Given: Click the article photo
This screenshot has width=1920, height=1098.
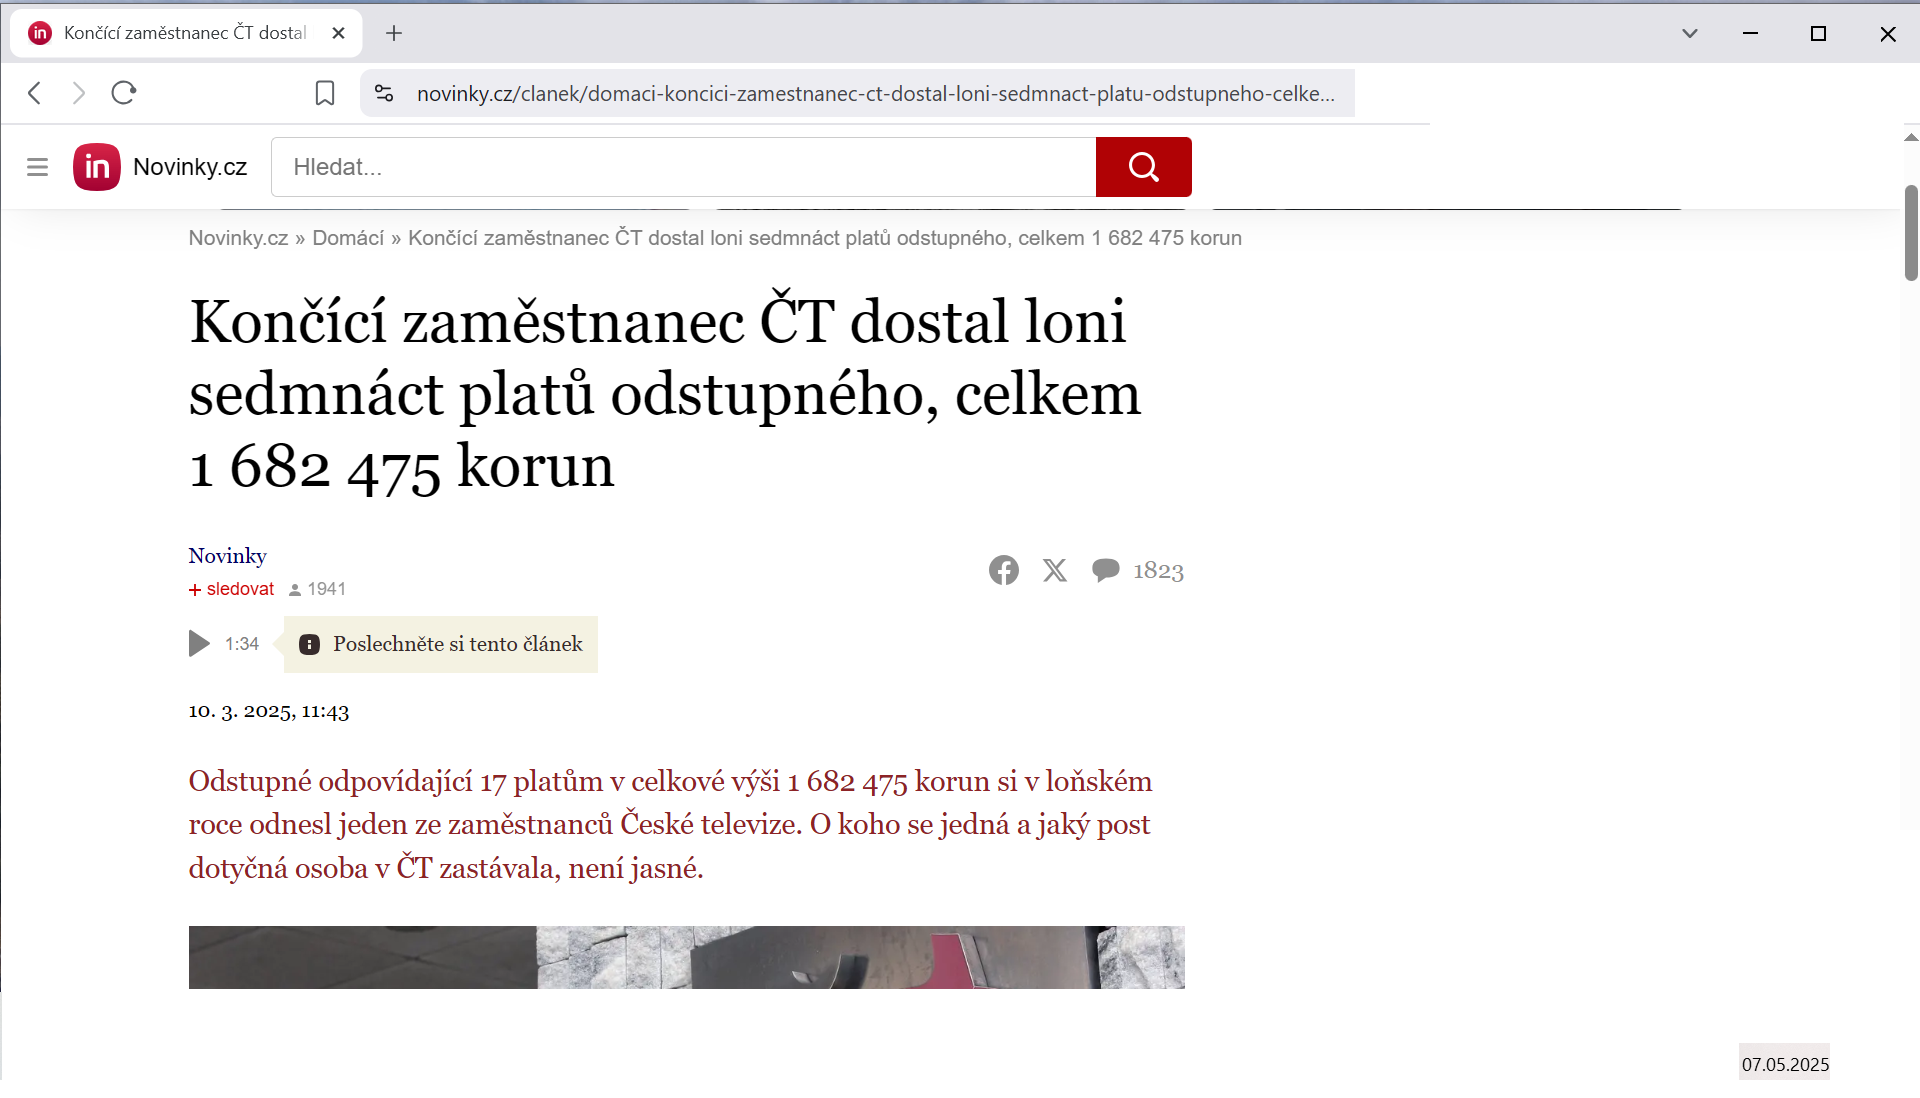Looking at the screenshot, I should point(686,957).
